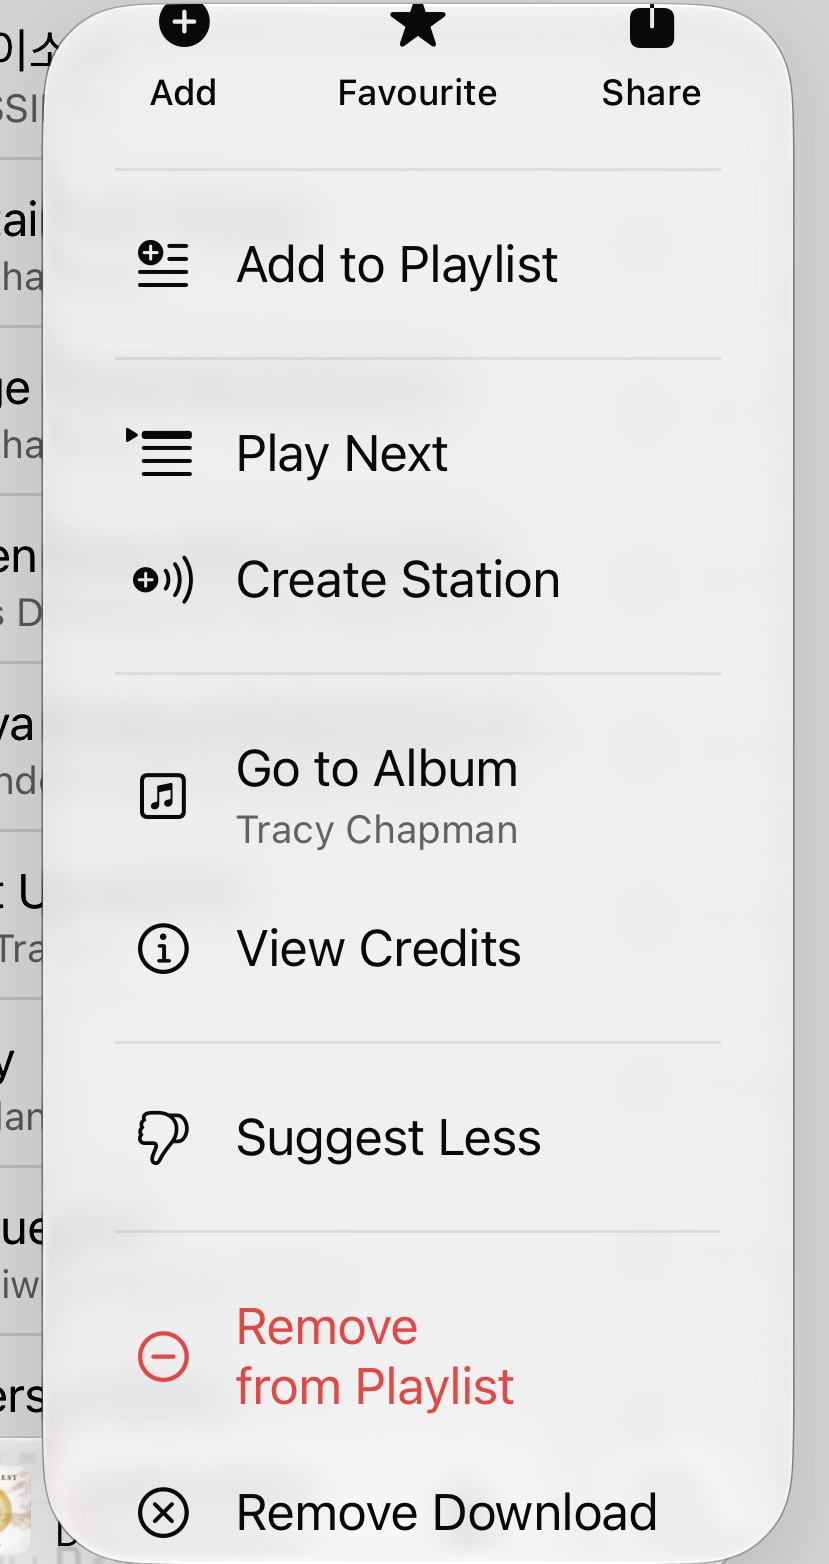This screenshot has height=1564, width=829.
Task: Choose View Credits menu entry
Action: (418, 949)
